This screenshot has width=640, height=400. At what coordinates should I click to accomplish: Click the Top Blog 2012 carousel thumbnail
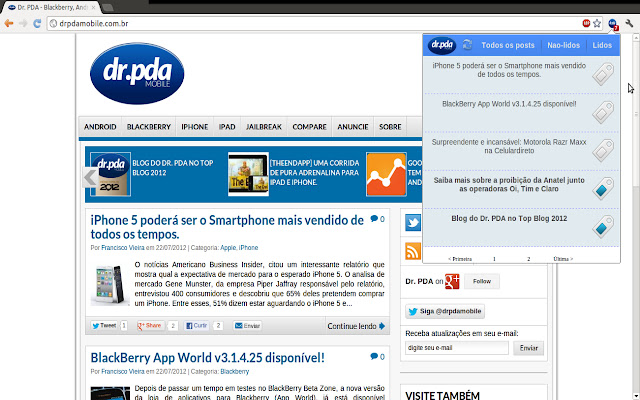point(111,174)
